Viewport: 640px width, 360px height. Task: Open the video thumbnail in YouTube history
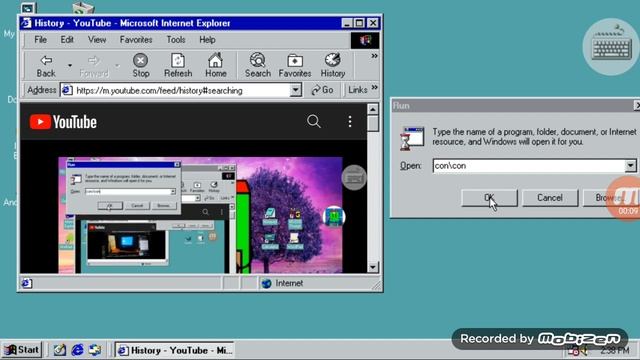pos(200,215)
